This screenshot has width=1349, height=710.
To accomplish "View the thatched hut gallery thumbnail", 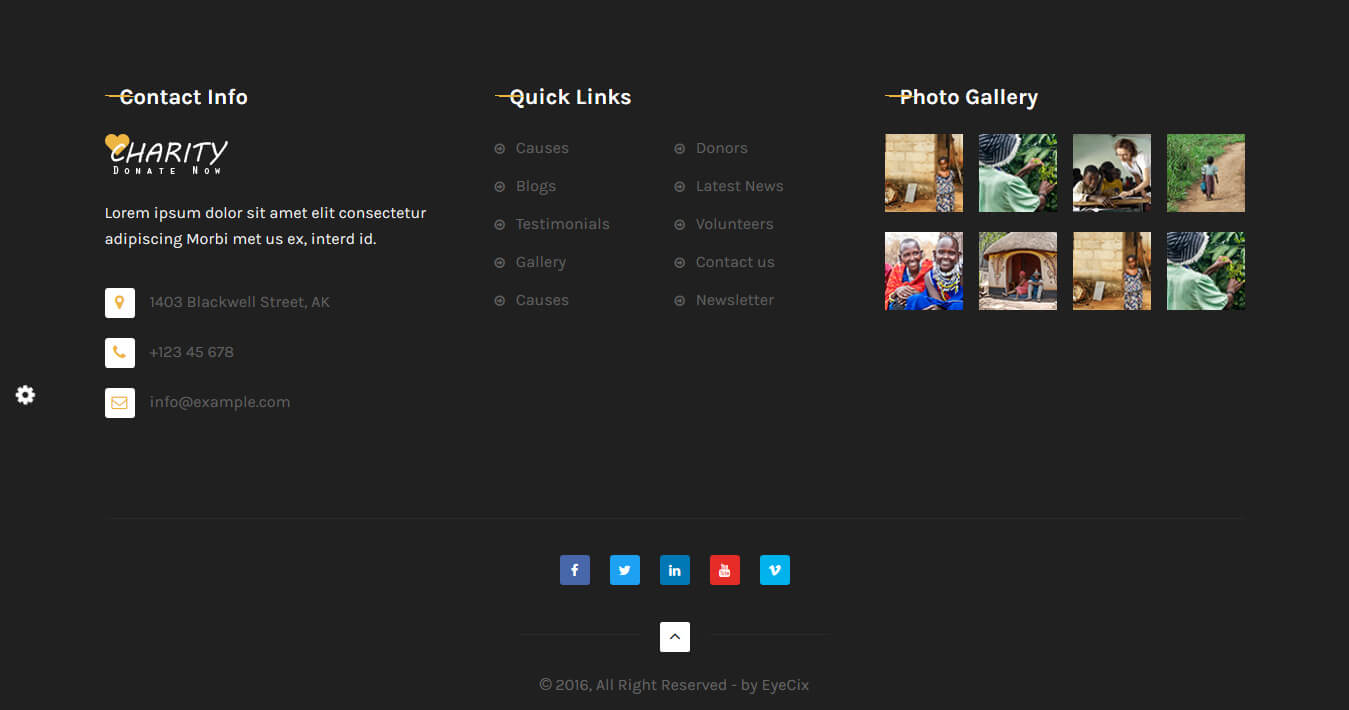I will click(1017, 271).
